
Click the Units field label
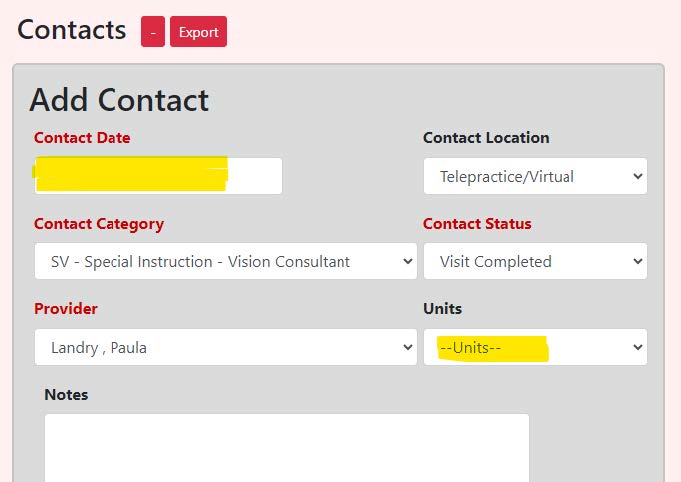[442, 309]
